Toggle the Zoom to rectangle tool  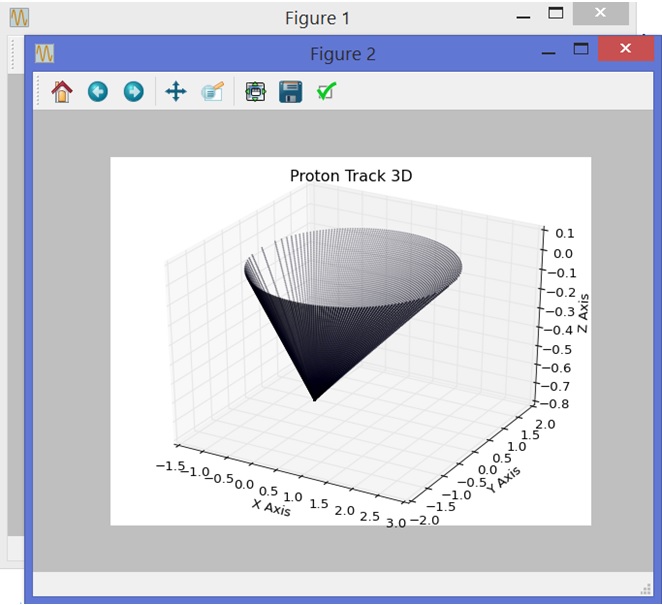tap(211, 92)
